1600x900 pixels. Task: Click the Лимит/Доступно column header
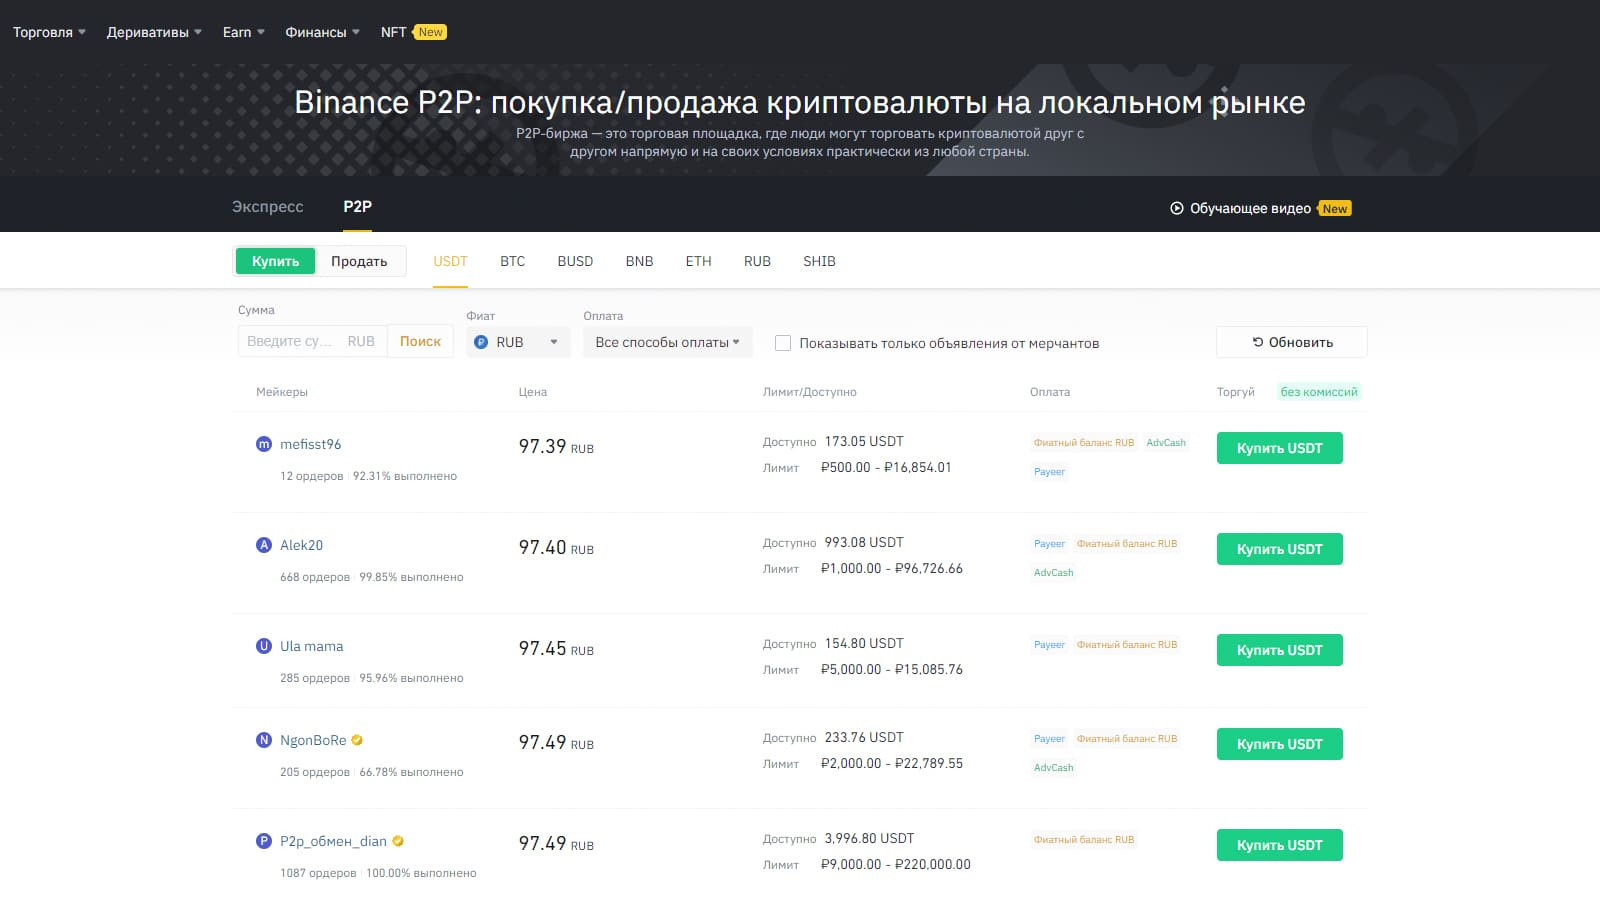(809, 392)
